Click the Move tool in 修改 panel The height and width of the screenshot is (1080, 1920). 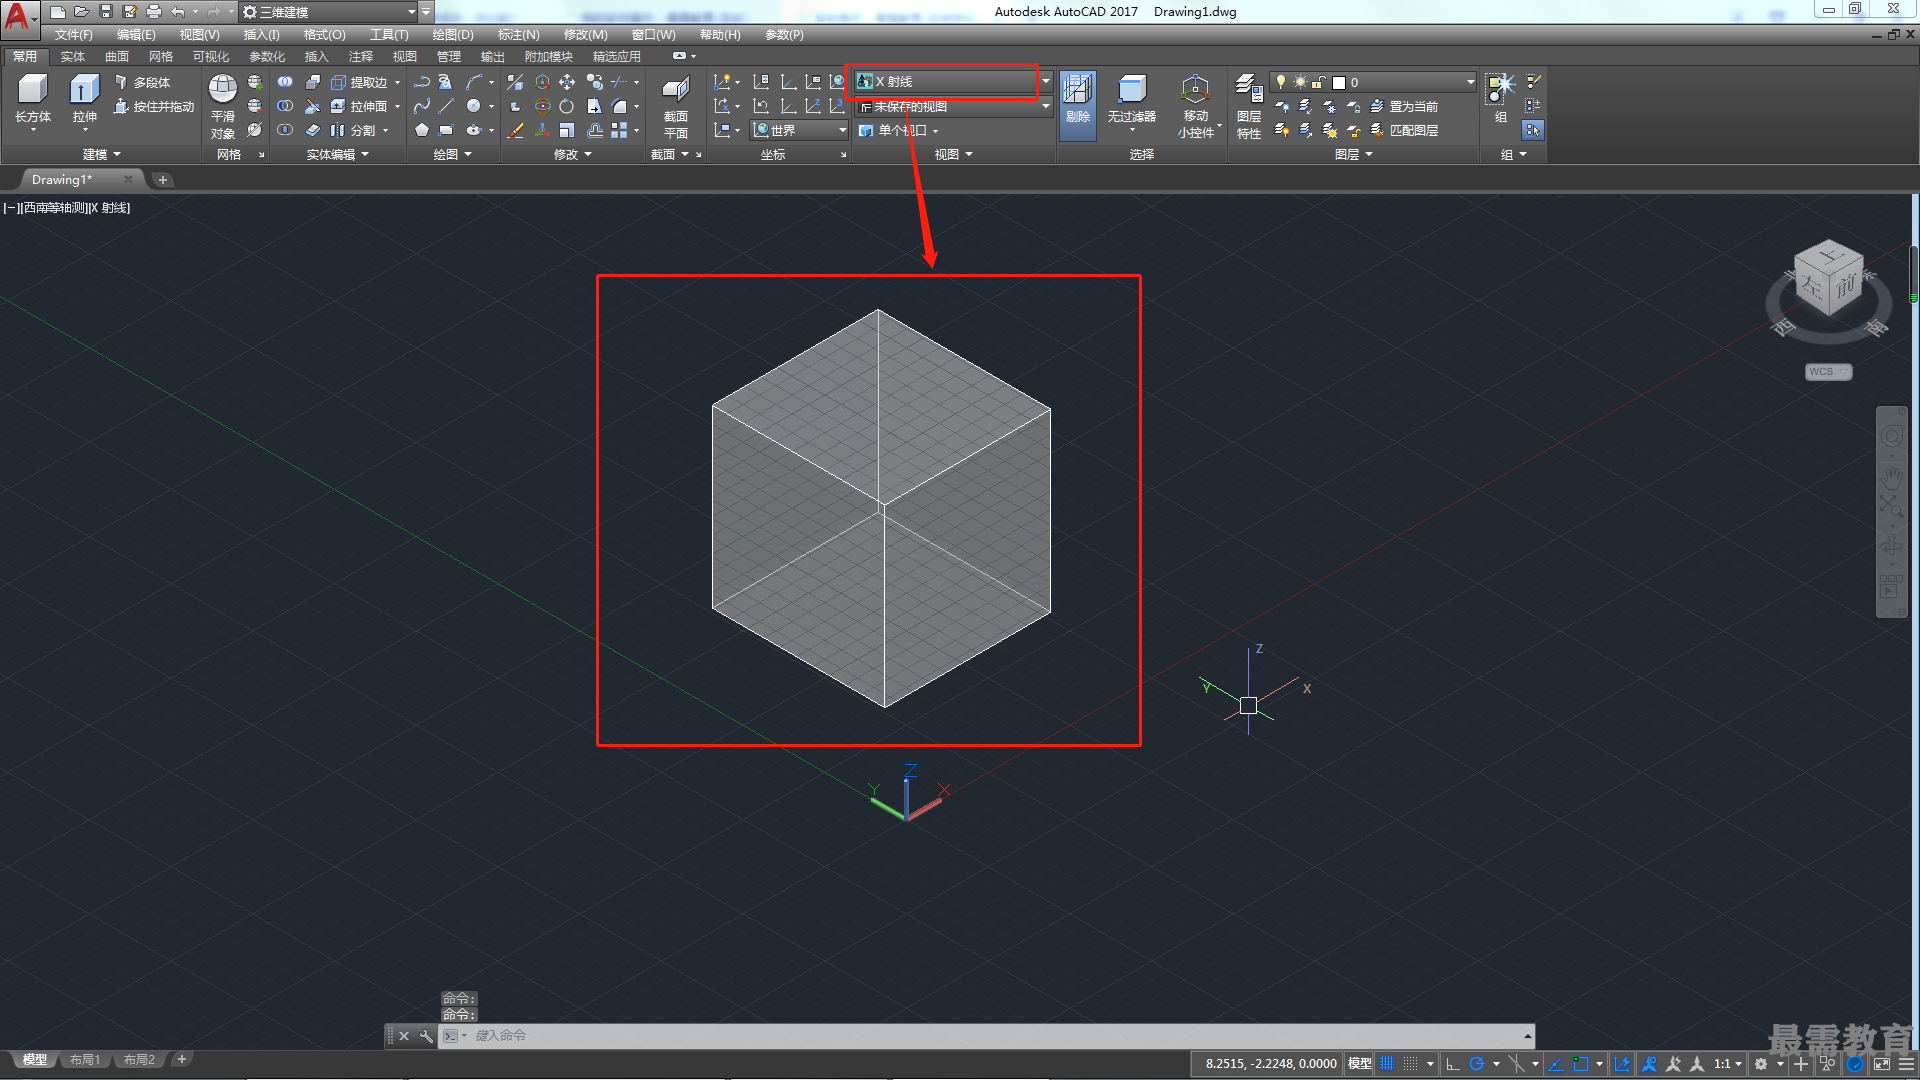(567, 82)
